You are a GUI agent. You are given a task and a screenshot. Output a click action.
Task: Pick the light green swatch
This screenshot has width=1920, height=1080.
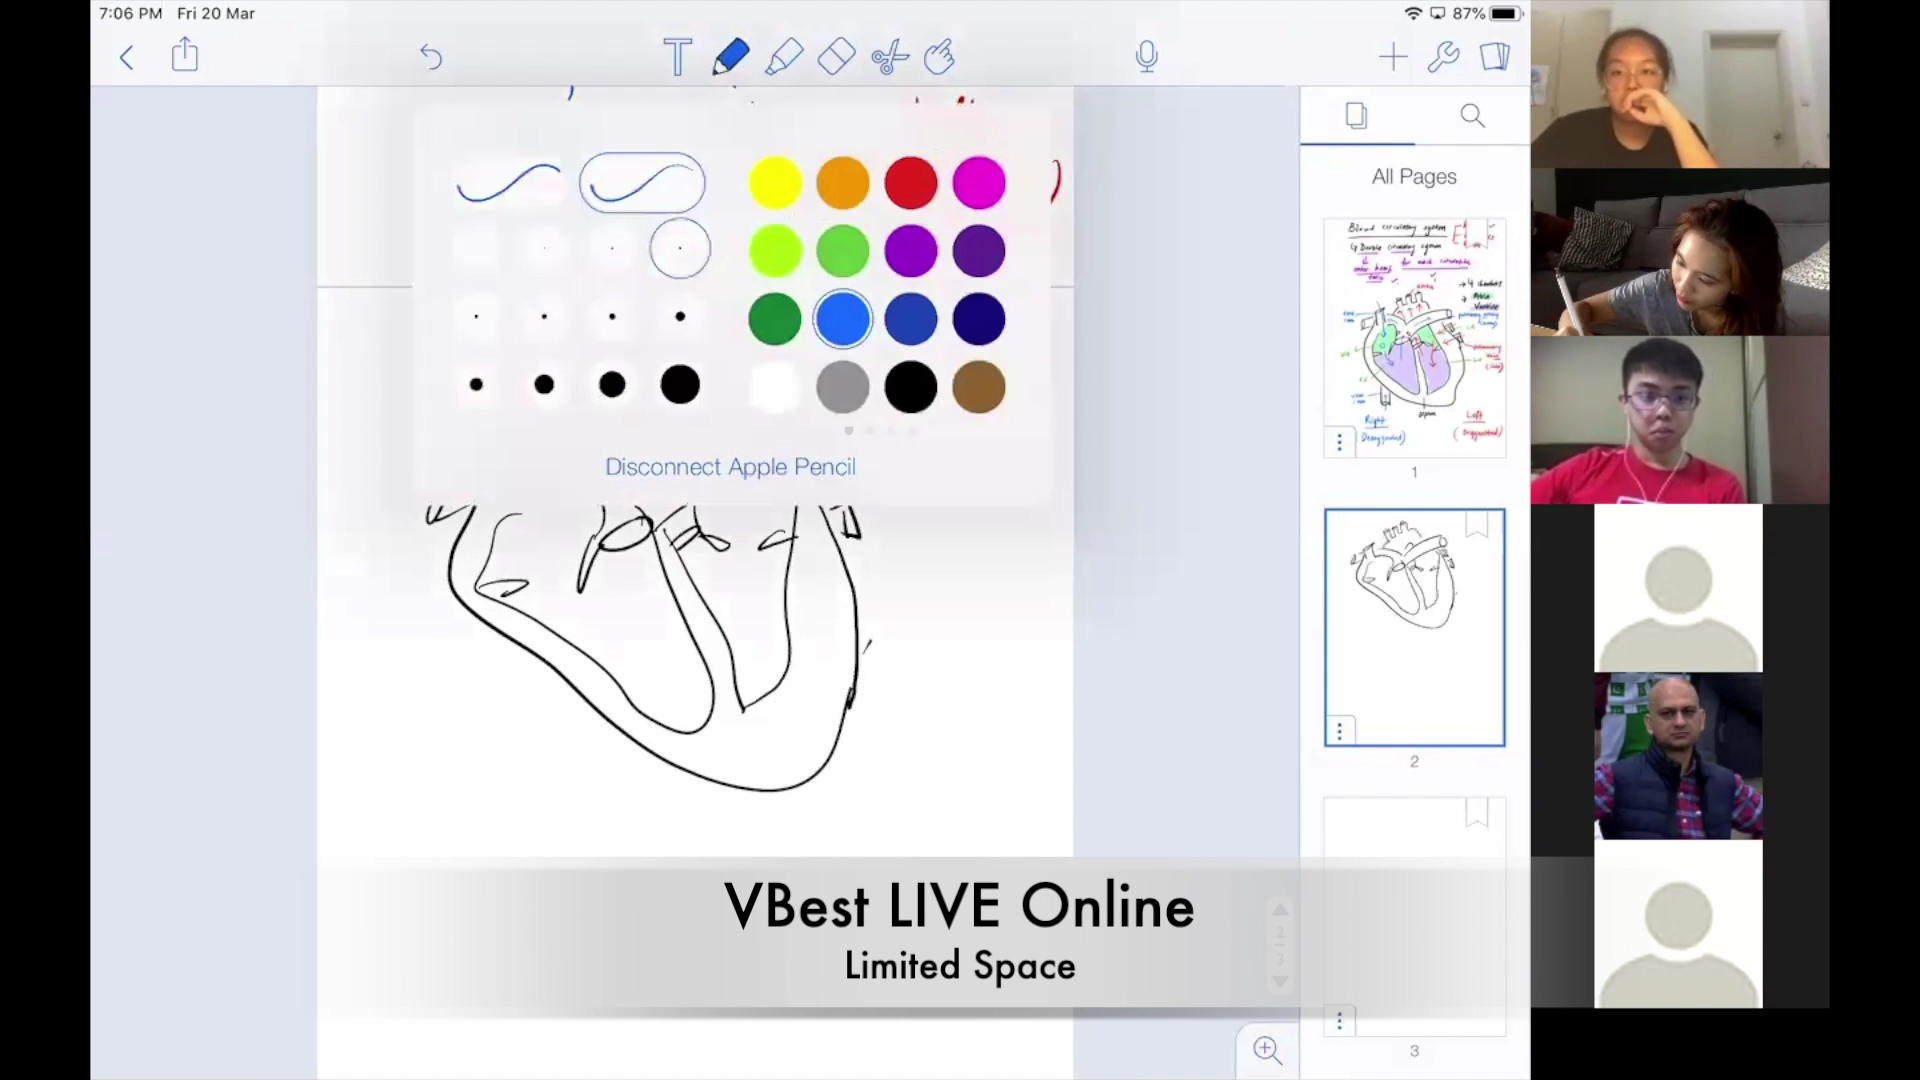pos(843,251)
